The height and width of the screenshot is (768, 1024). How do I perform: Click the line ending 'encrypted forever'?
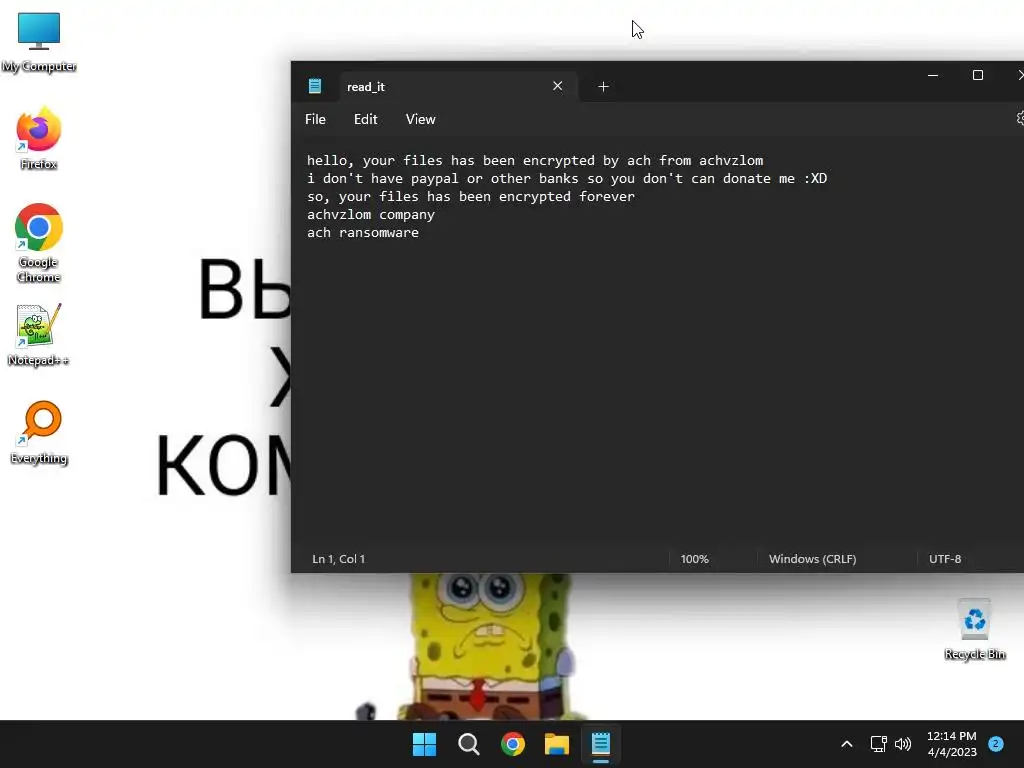[471, 197]
